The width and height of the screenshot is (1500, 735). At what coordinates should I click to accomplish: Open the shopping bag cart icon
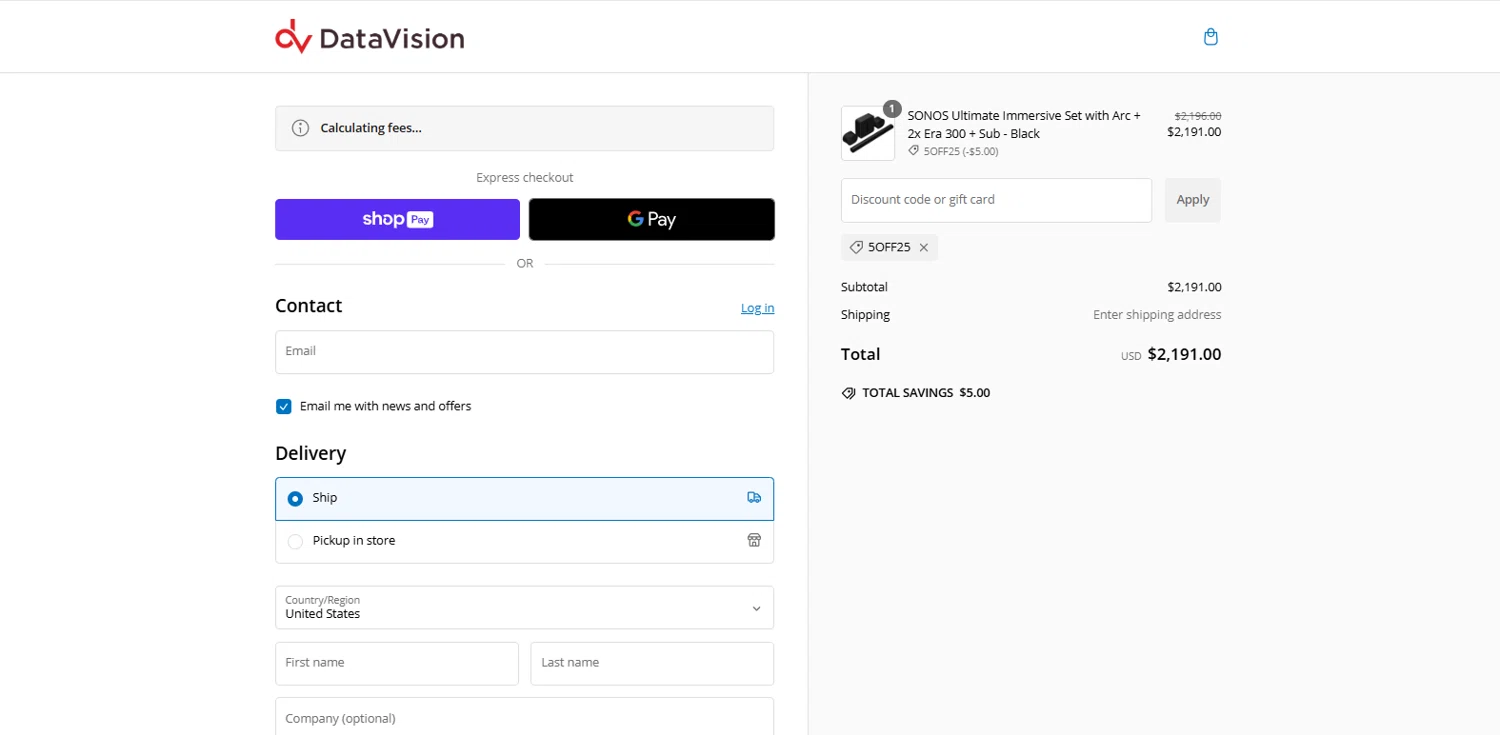[x=1211, y=37]
